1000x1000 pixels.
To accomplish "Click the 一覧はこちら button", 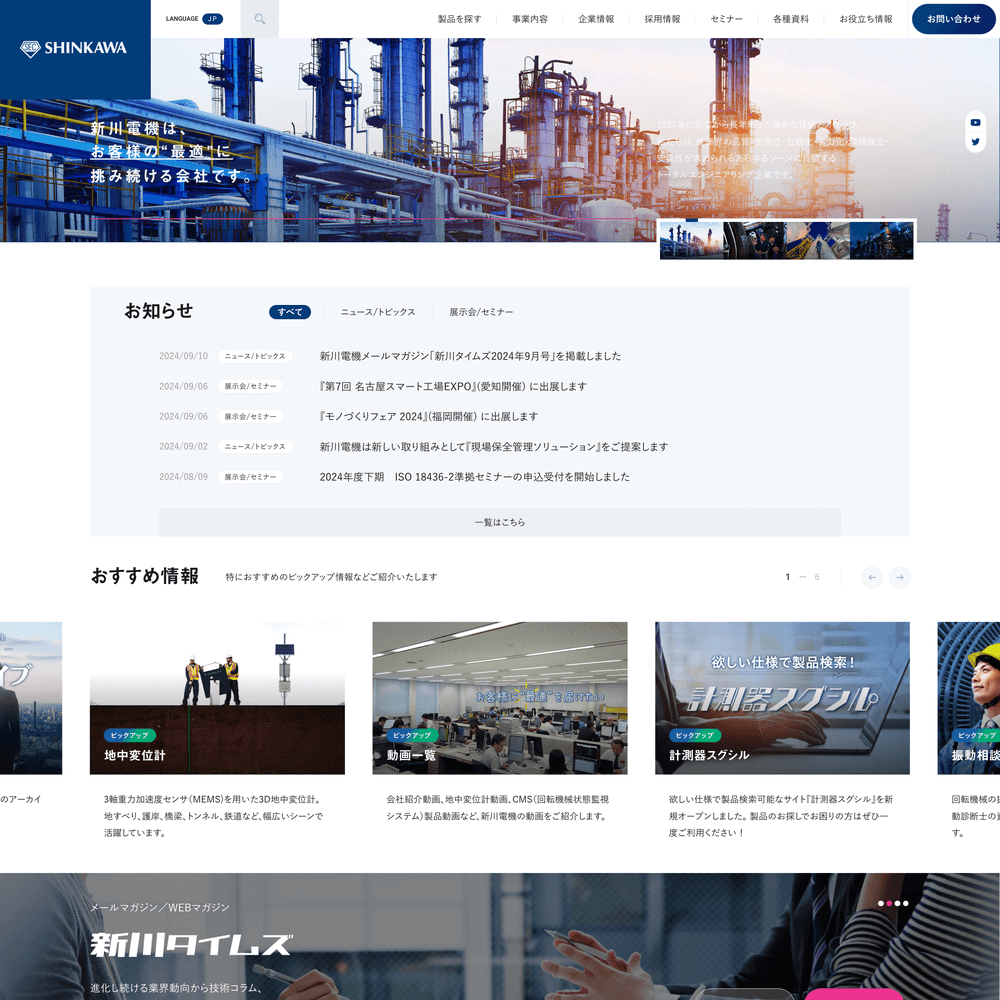I will click(499, 522).
